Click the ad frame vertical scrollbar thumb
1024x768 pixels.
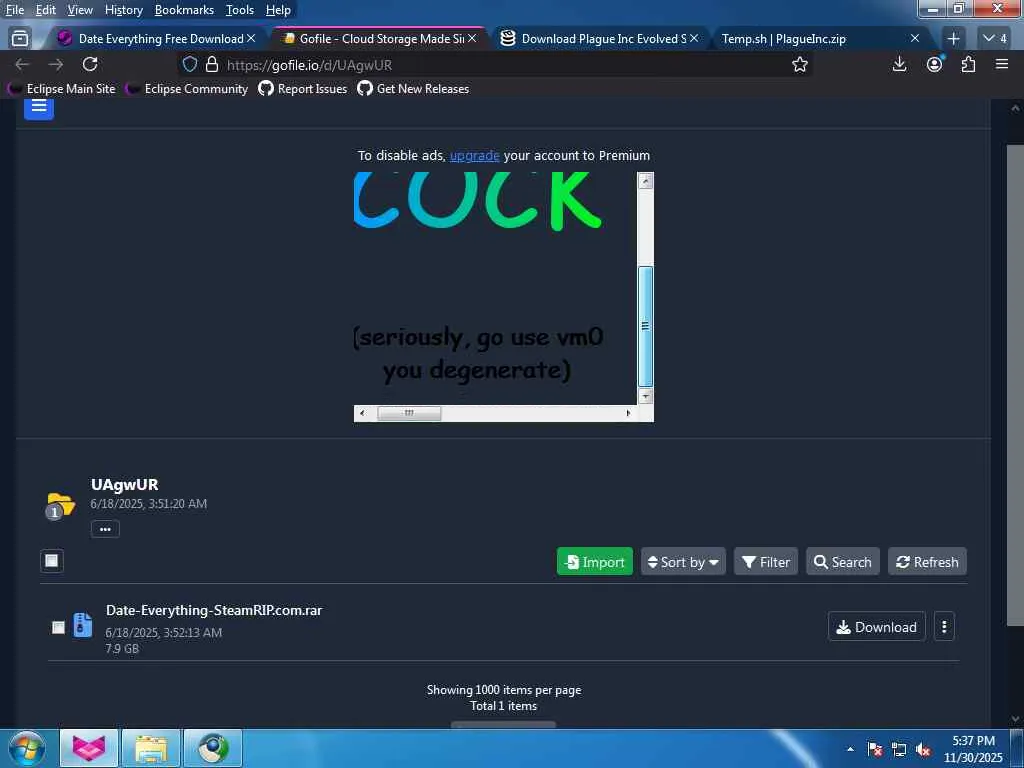click(645, 327)
